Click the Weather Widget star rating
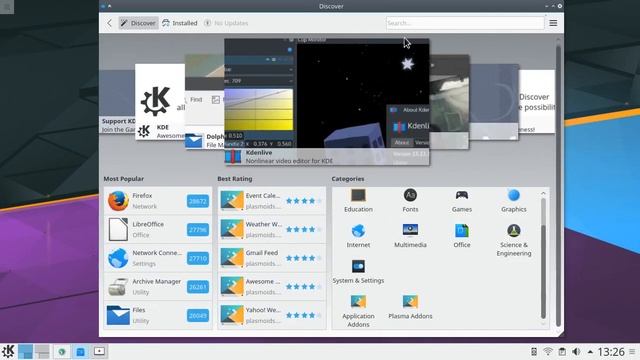 304,229
